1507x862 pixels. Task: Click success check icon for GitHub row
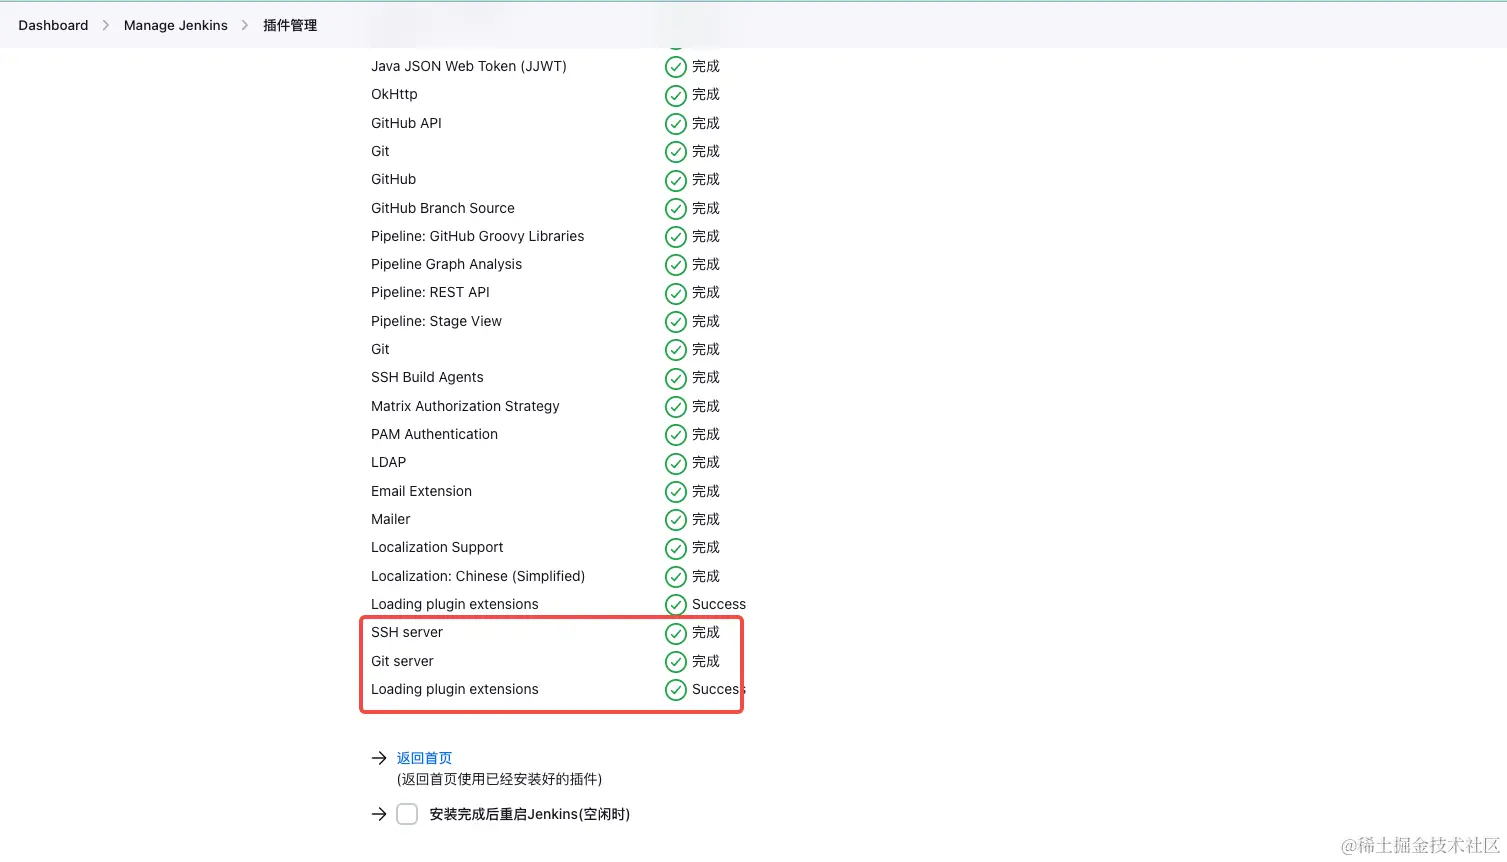pyautogui.click(x=676, y=180)
